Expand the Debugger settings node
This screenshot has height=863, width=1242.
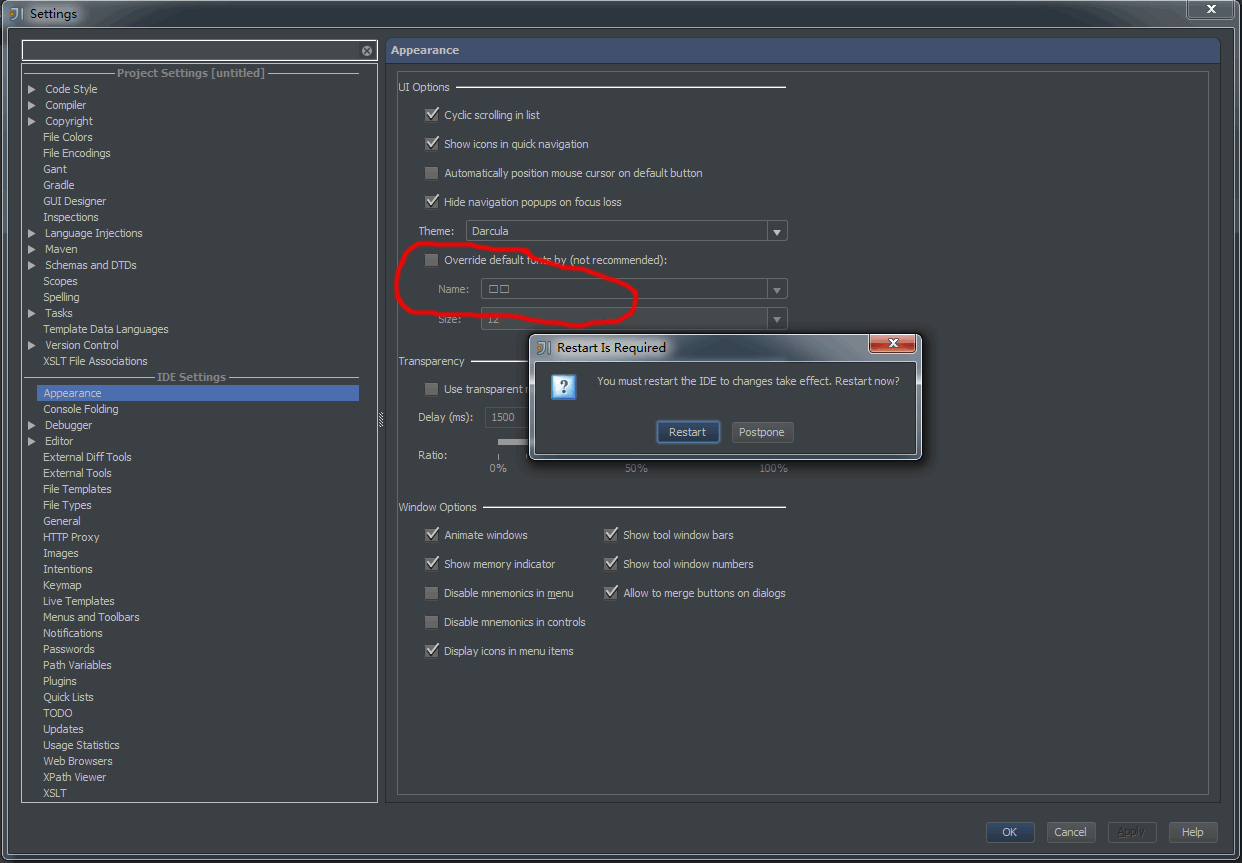(32, 425)
